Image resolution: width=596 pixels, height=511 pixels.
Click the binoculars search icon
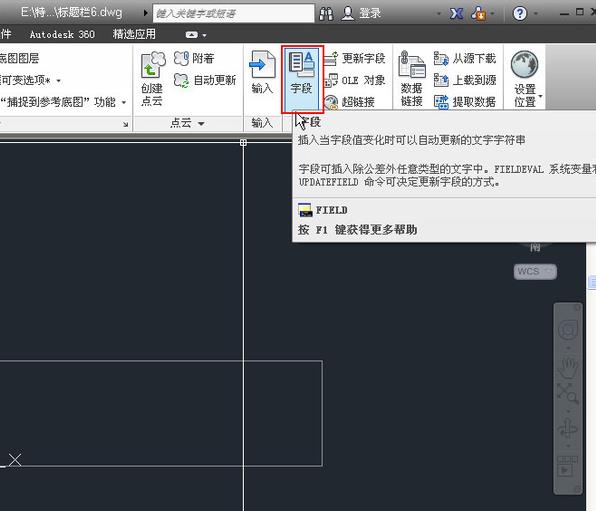[x=326, y=14]
